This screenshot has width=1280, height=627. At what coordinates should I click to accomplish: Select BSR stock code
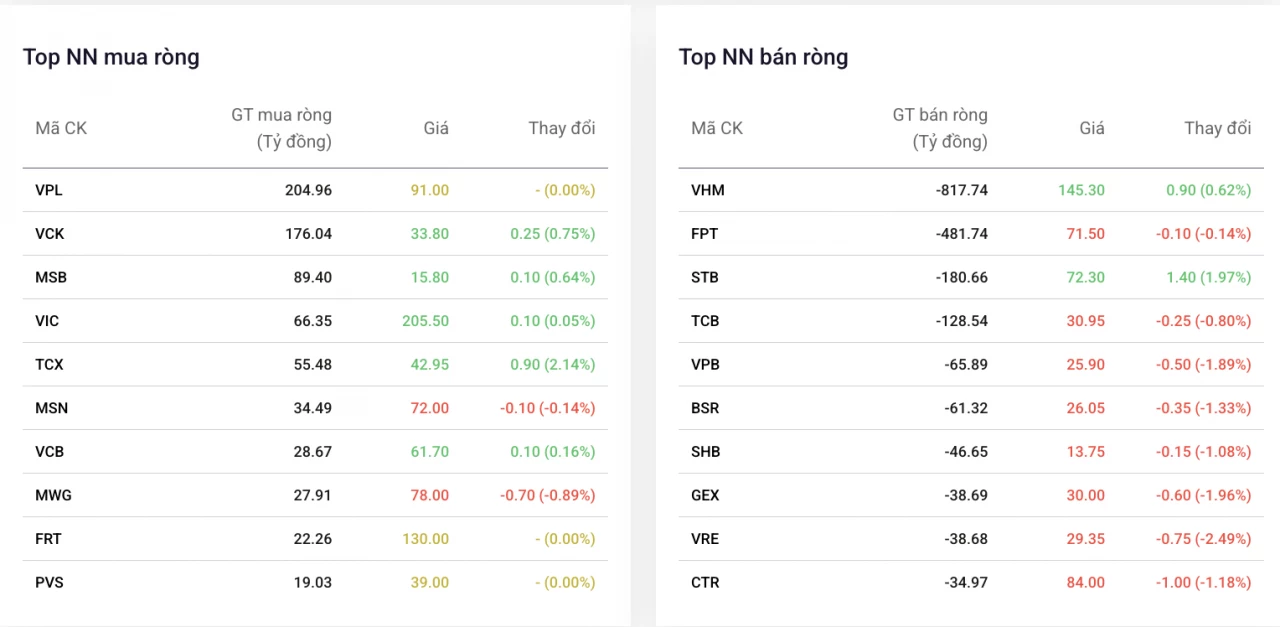pos(705,408)
